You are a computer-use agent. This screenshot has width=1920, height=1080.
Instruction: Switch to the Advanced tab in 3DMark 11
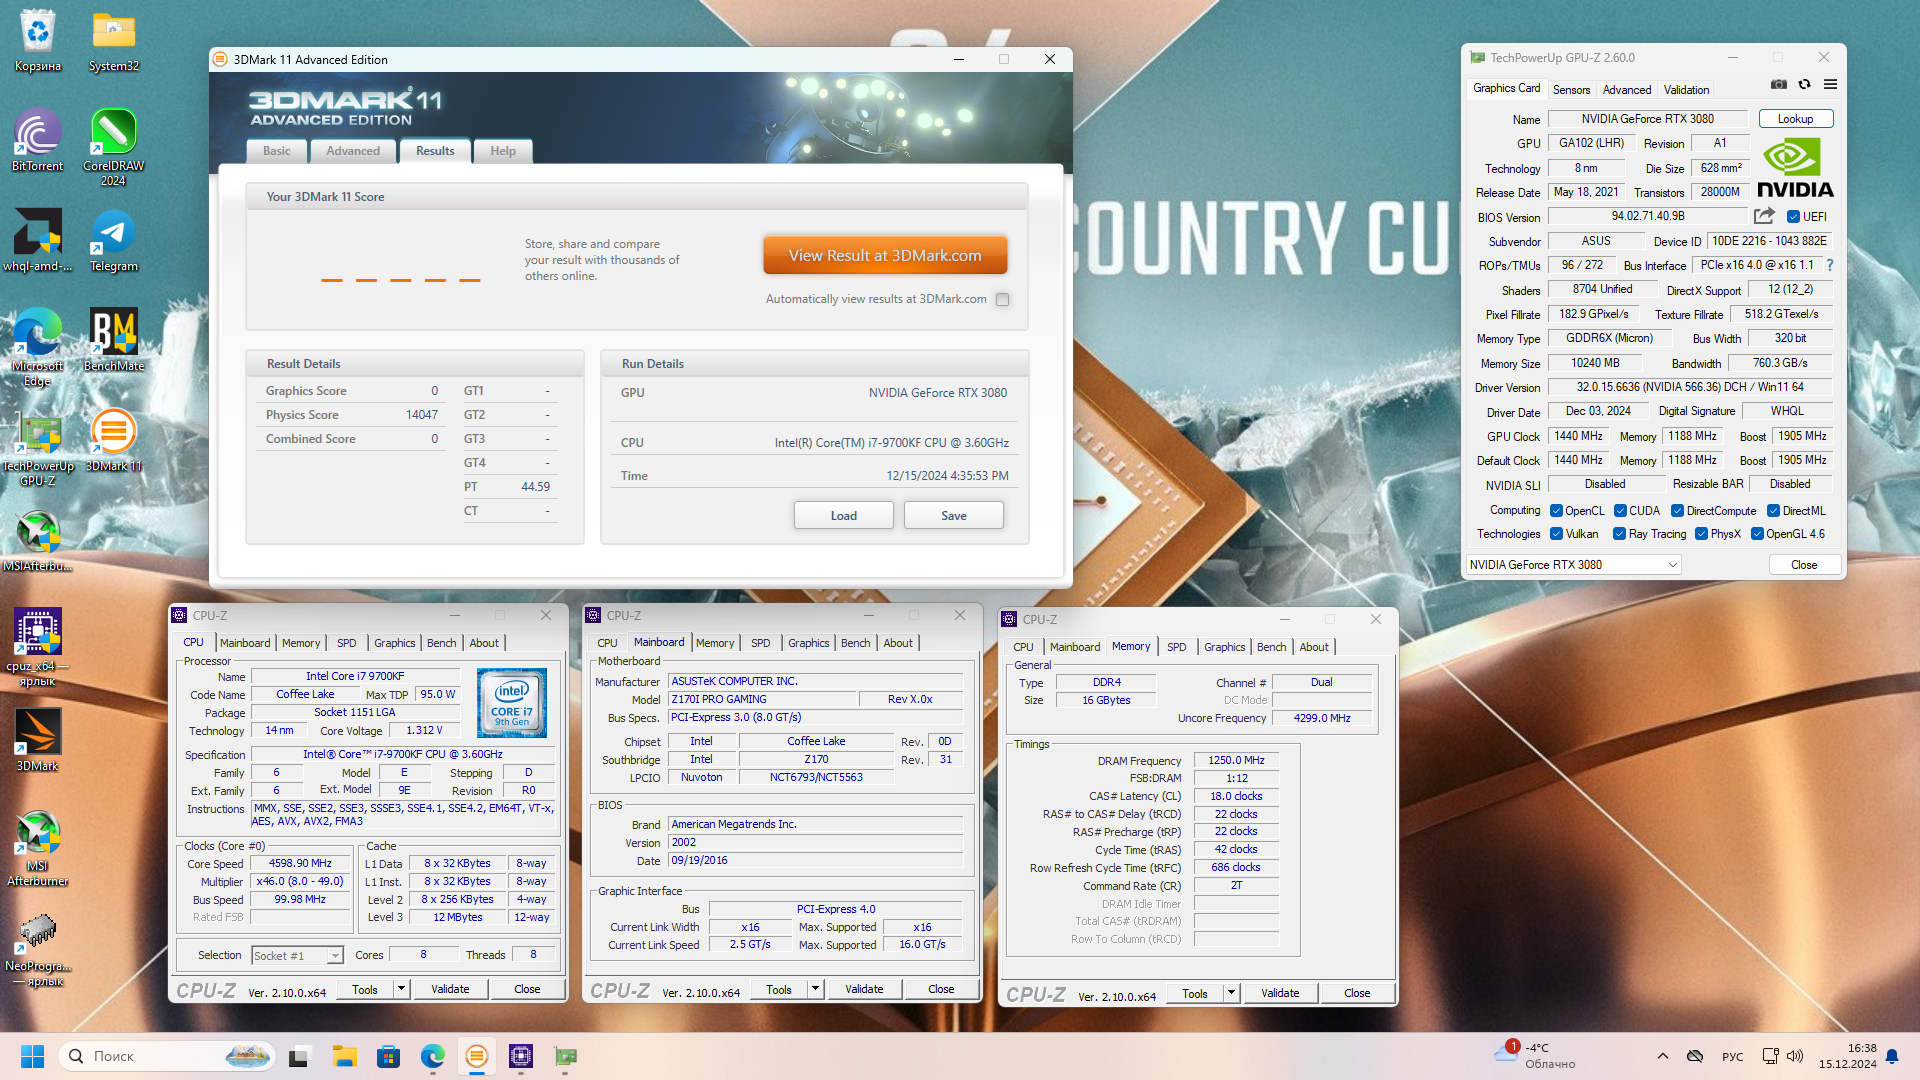353,151
